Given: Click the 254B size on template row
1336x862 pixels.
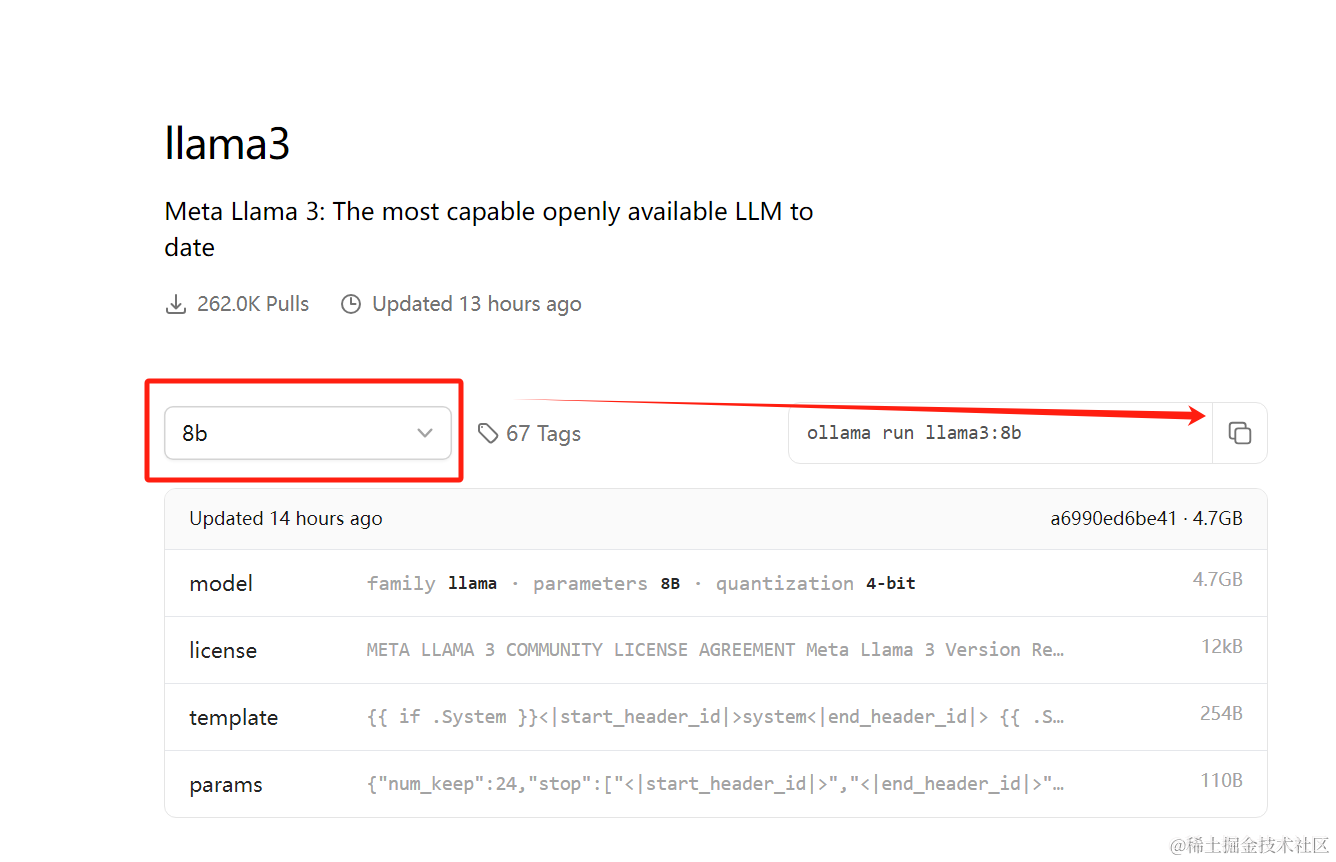Looking at the screenshot, I should 1221,714.
